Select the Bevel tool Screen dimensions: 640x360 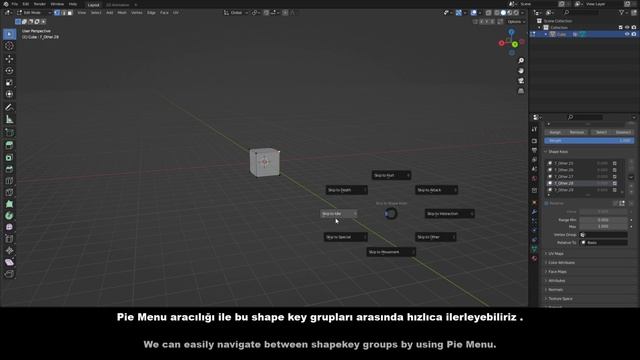point(9,169)
